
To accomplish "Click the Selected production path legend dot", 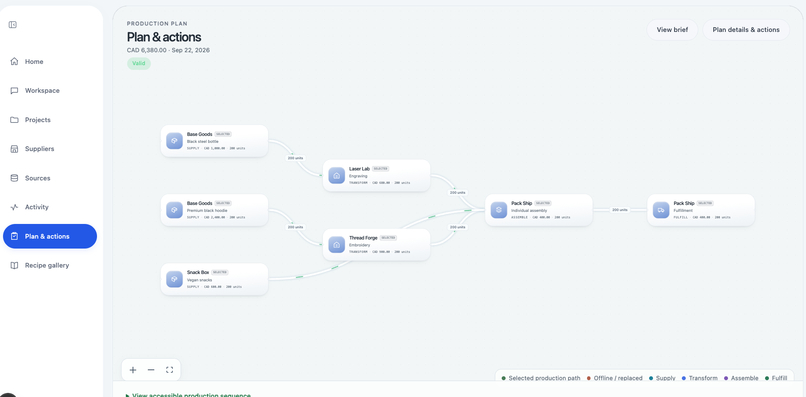I will (x=504, y=378).
